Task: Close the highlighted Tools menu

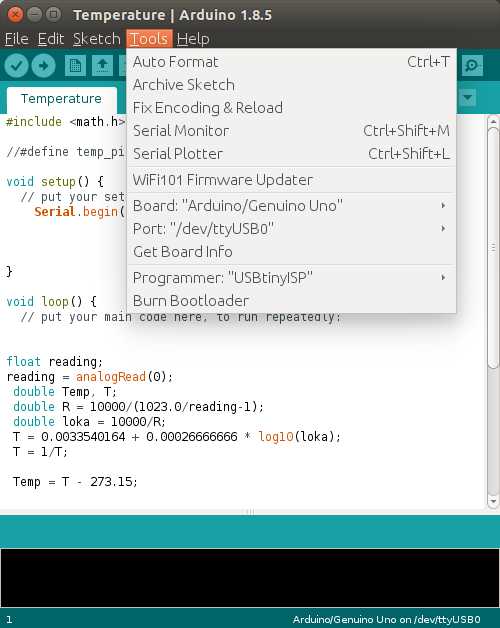Action: 149,39
